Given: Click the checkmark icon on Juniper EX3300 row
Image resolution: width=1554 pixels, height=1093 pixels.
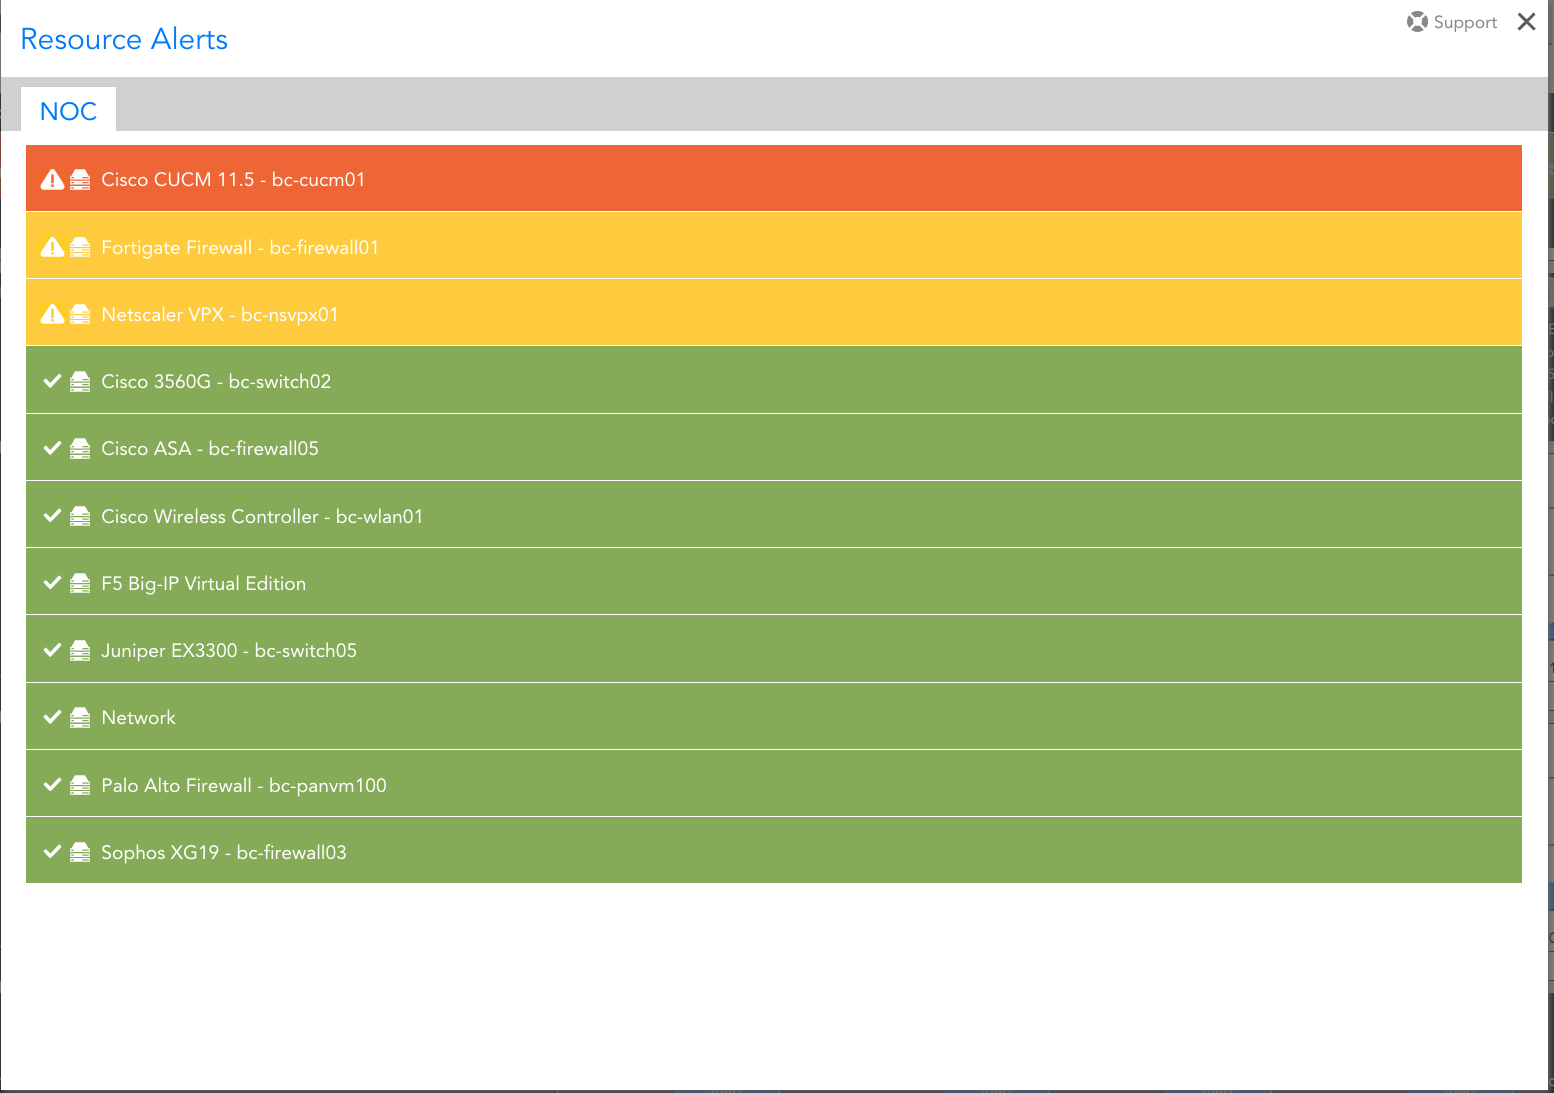Looking at the screenshot, I should 53,650.
